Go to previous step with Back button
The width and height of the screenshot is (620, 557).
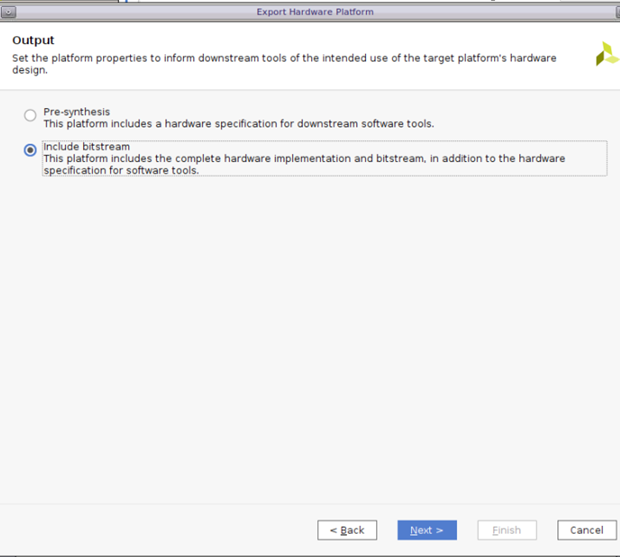347,530
